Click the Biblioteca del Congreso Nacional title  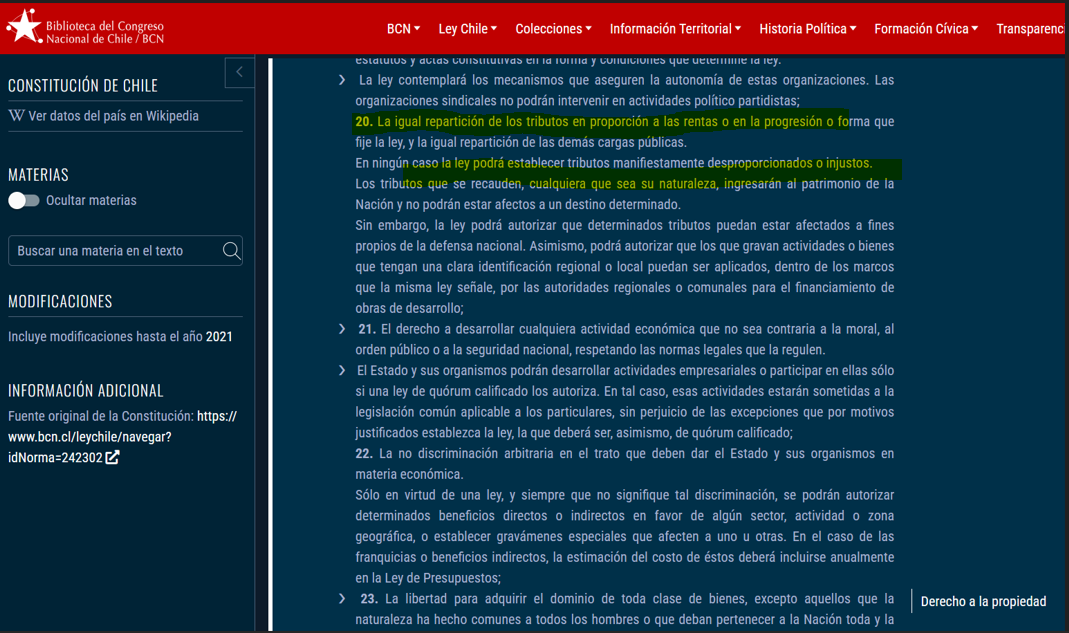point(105,32)
